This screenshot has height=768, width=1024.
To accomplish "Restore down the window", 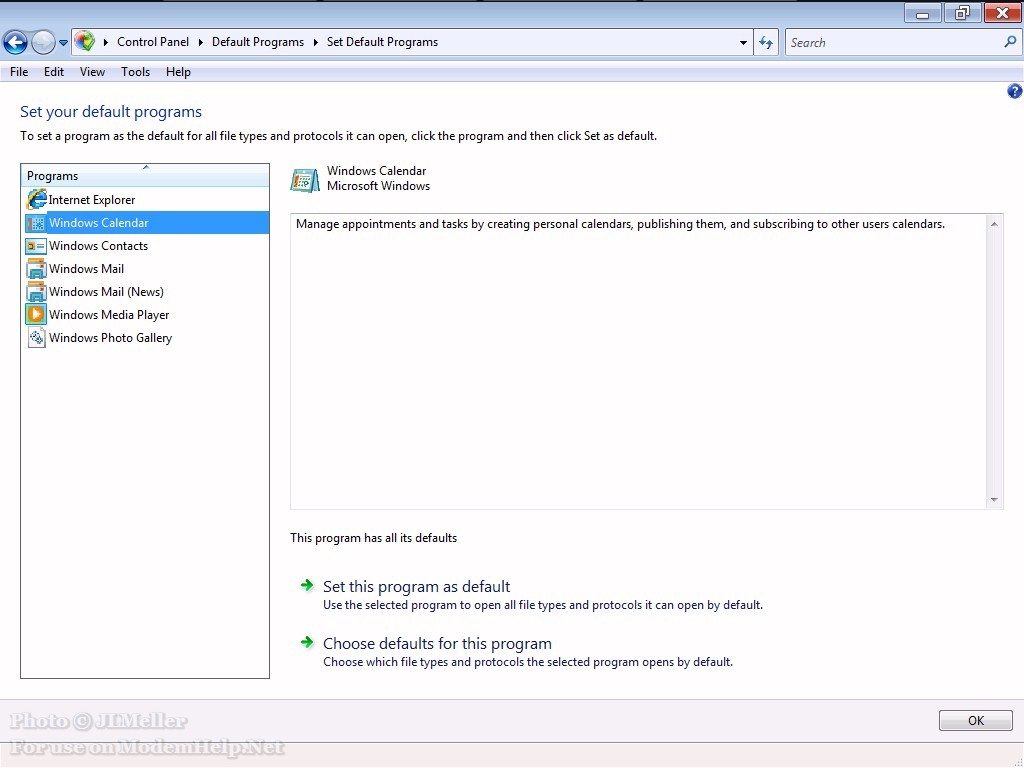I will click(x=962, y=13).
